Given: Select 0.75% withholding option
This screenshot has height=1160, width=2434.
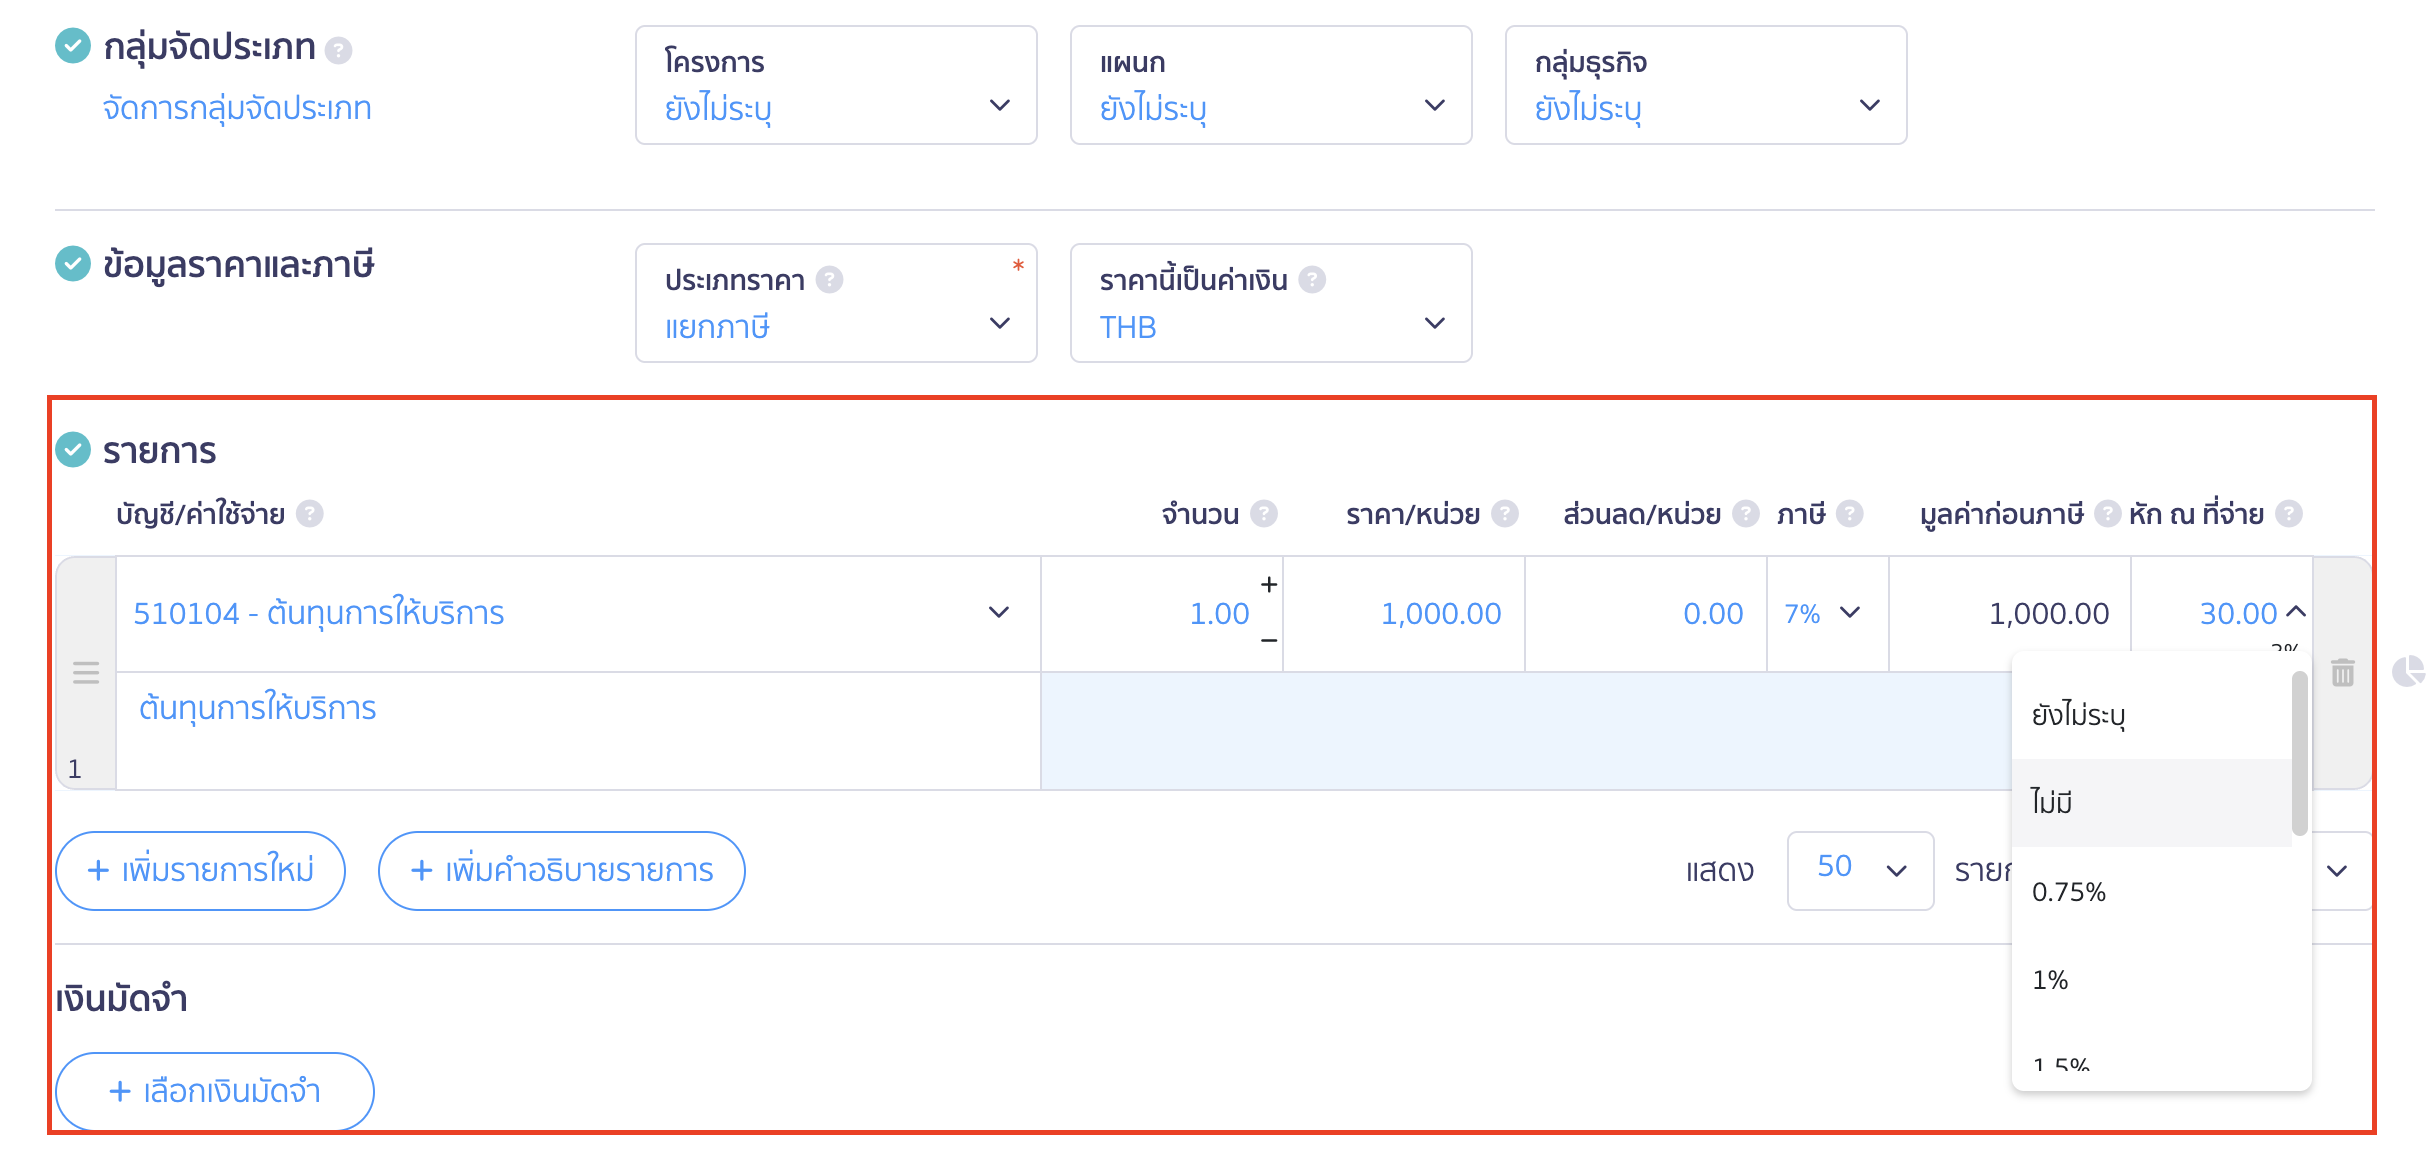Looking at the screenshot, I should point(2152,891).
